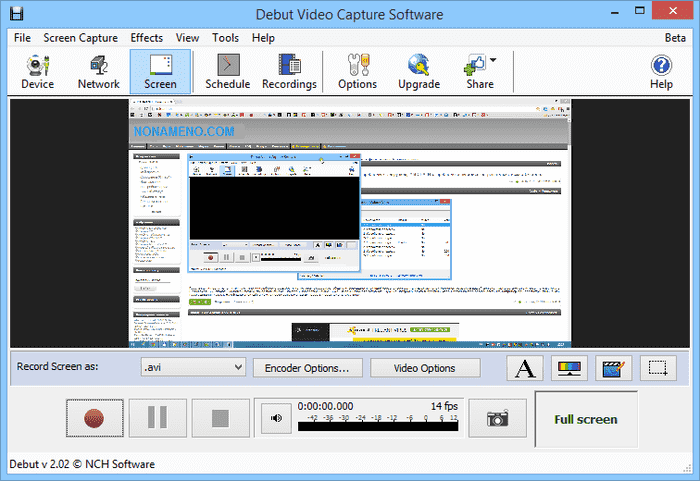Expand the Share dropdown arrow
This screenshot has width=700, height=481.
493,61
